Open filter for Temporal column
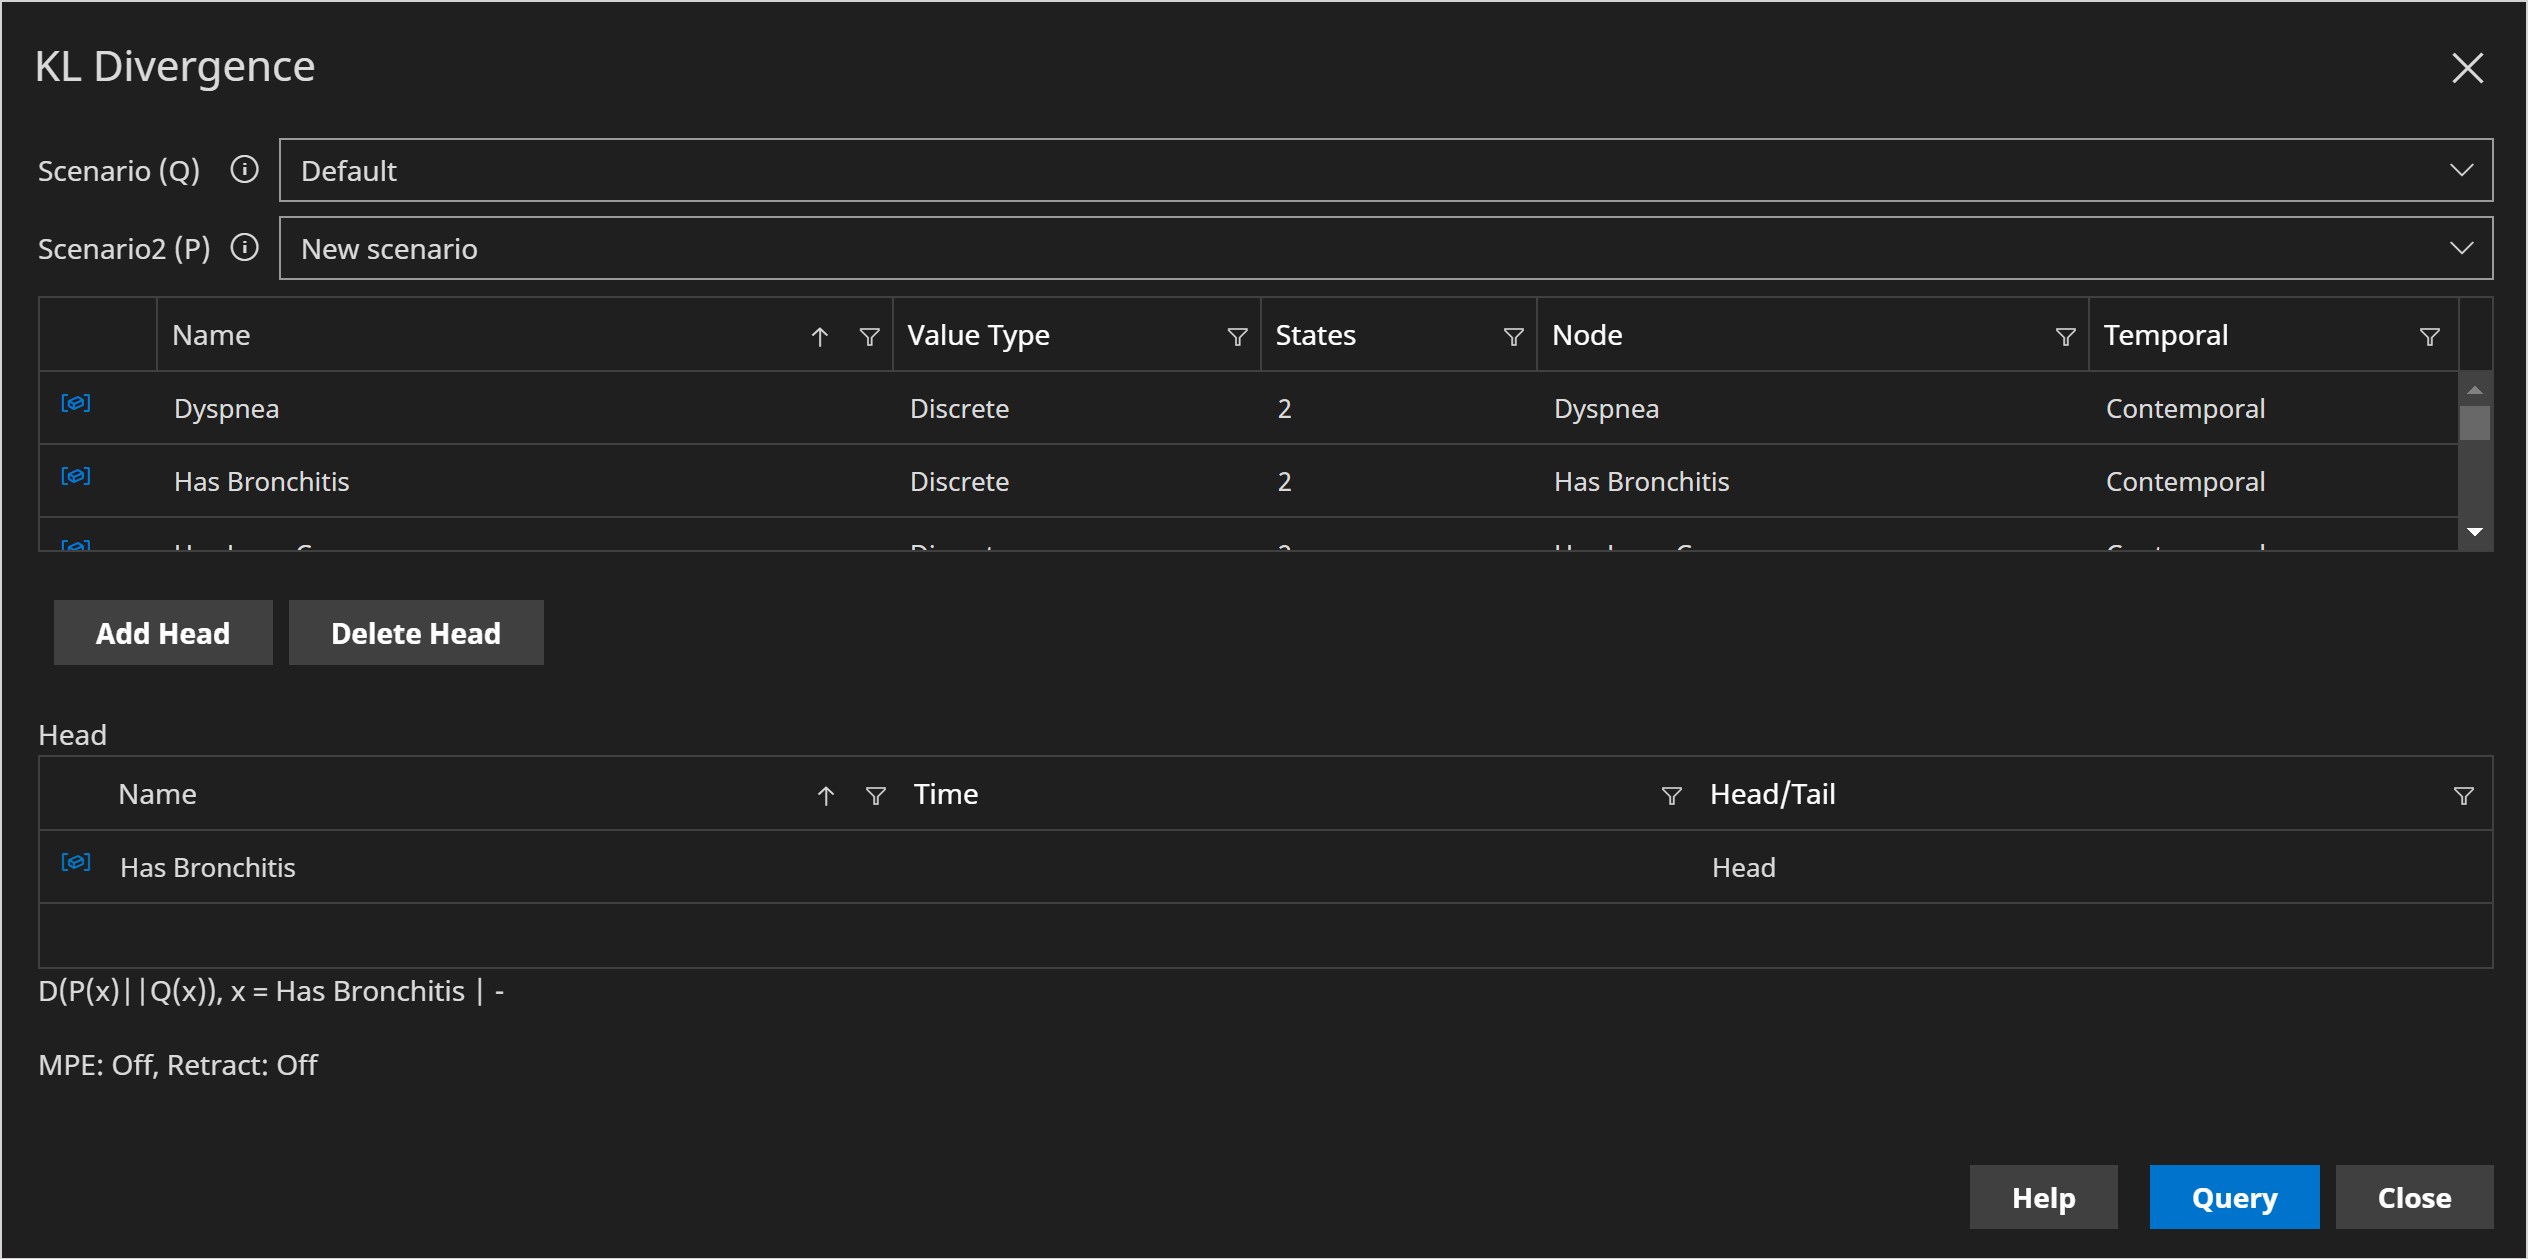Image resolution: width=2528 pixels, height=1260 pixels. pyautogui.click(x=2429, y=337)
